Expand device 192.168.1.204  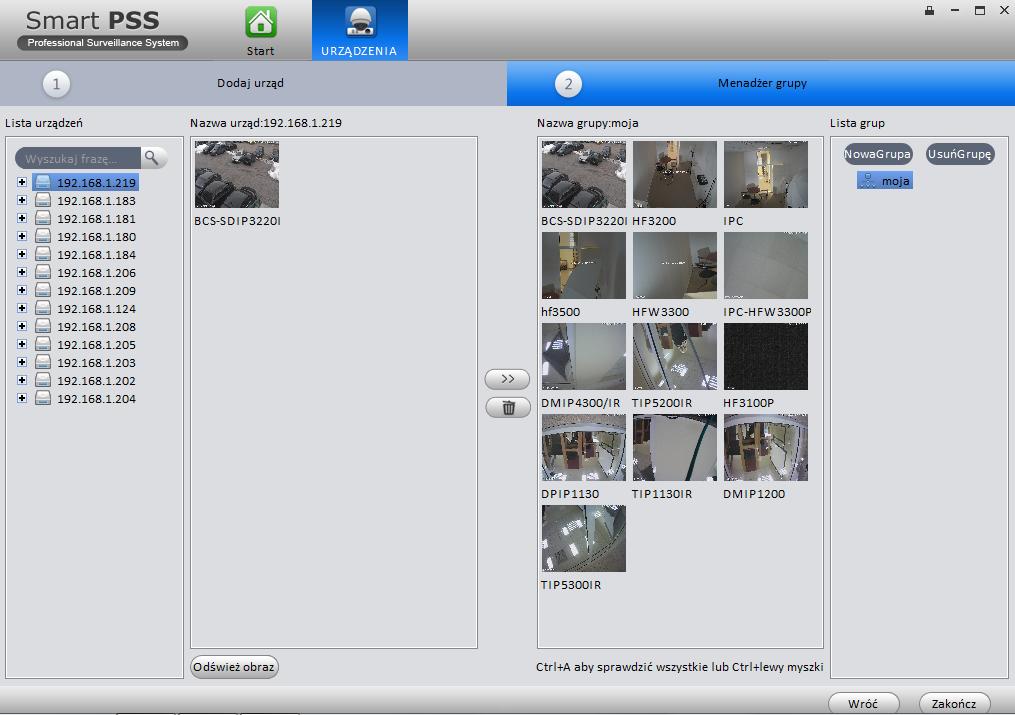click(22, 398)
